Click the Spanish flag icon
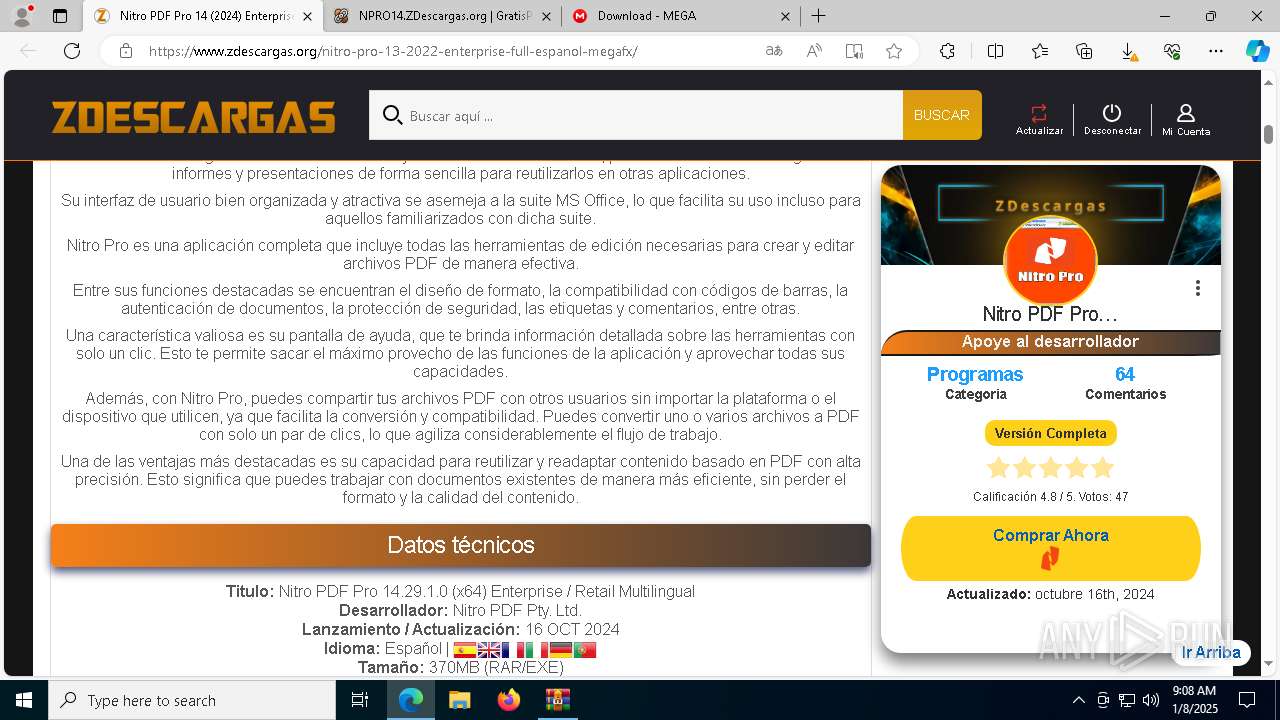This screenshot has height=720, width=1280. 465,649
